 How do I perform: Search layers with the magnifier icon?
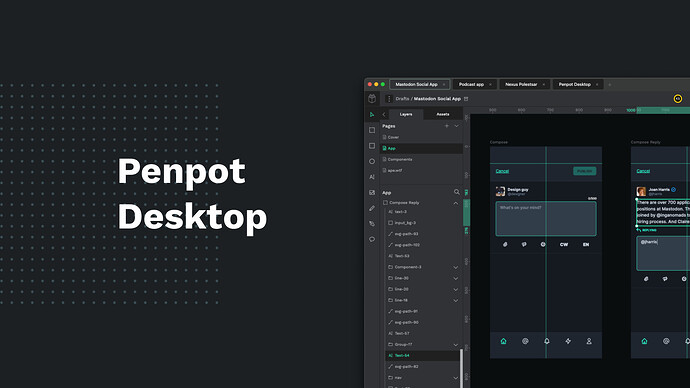456,192
